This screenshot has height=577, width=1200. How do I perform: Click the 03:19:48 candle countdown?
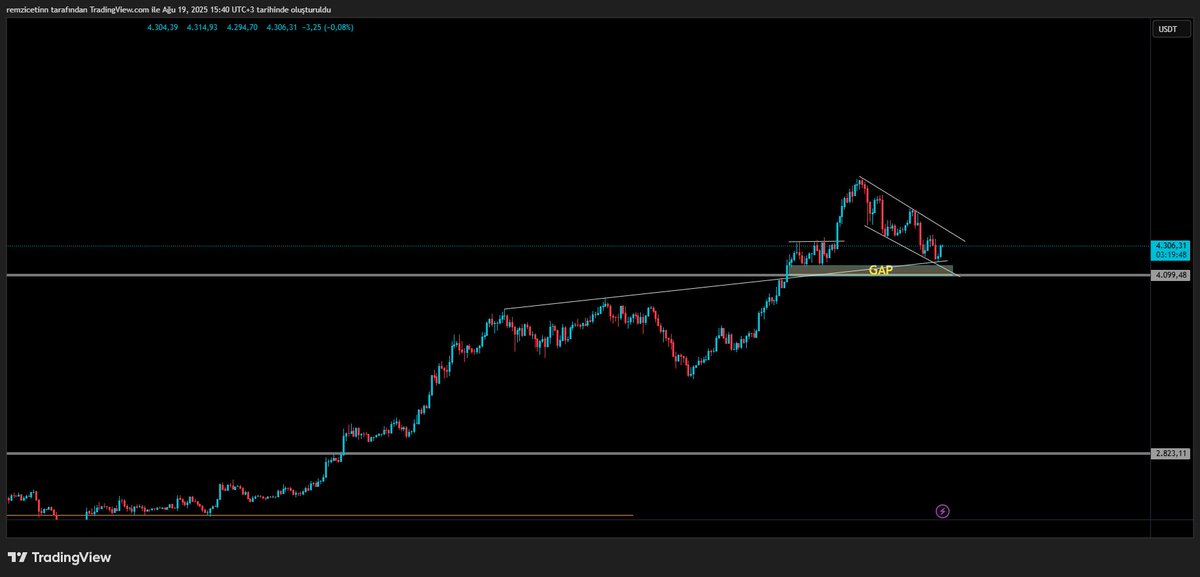coord(1170,255)
